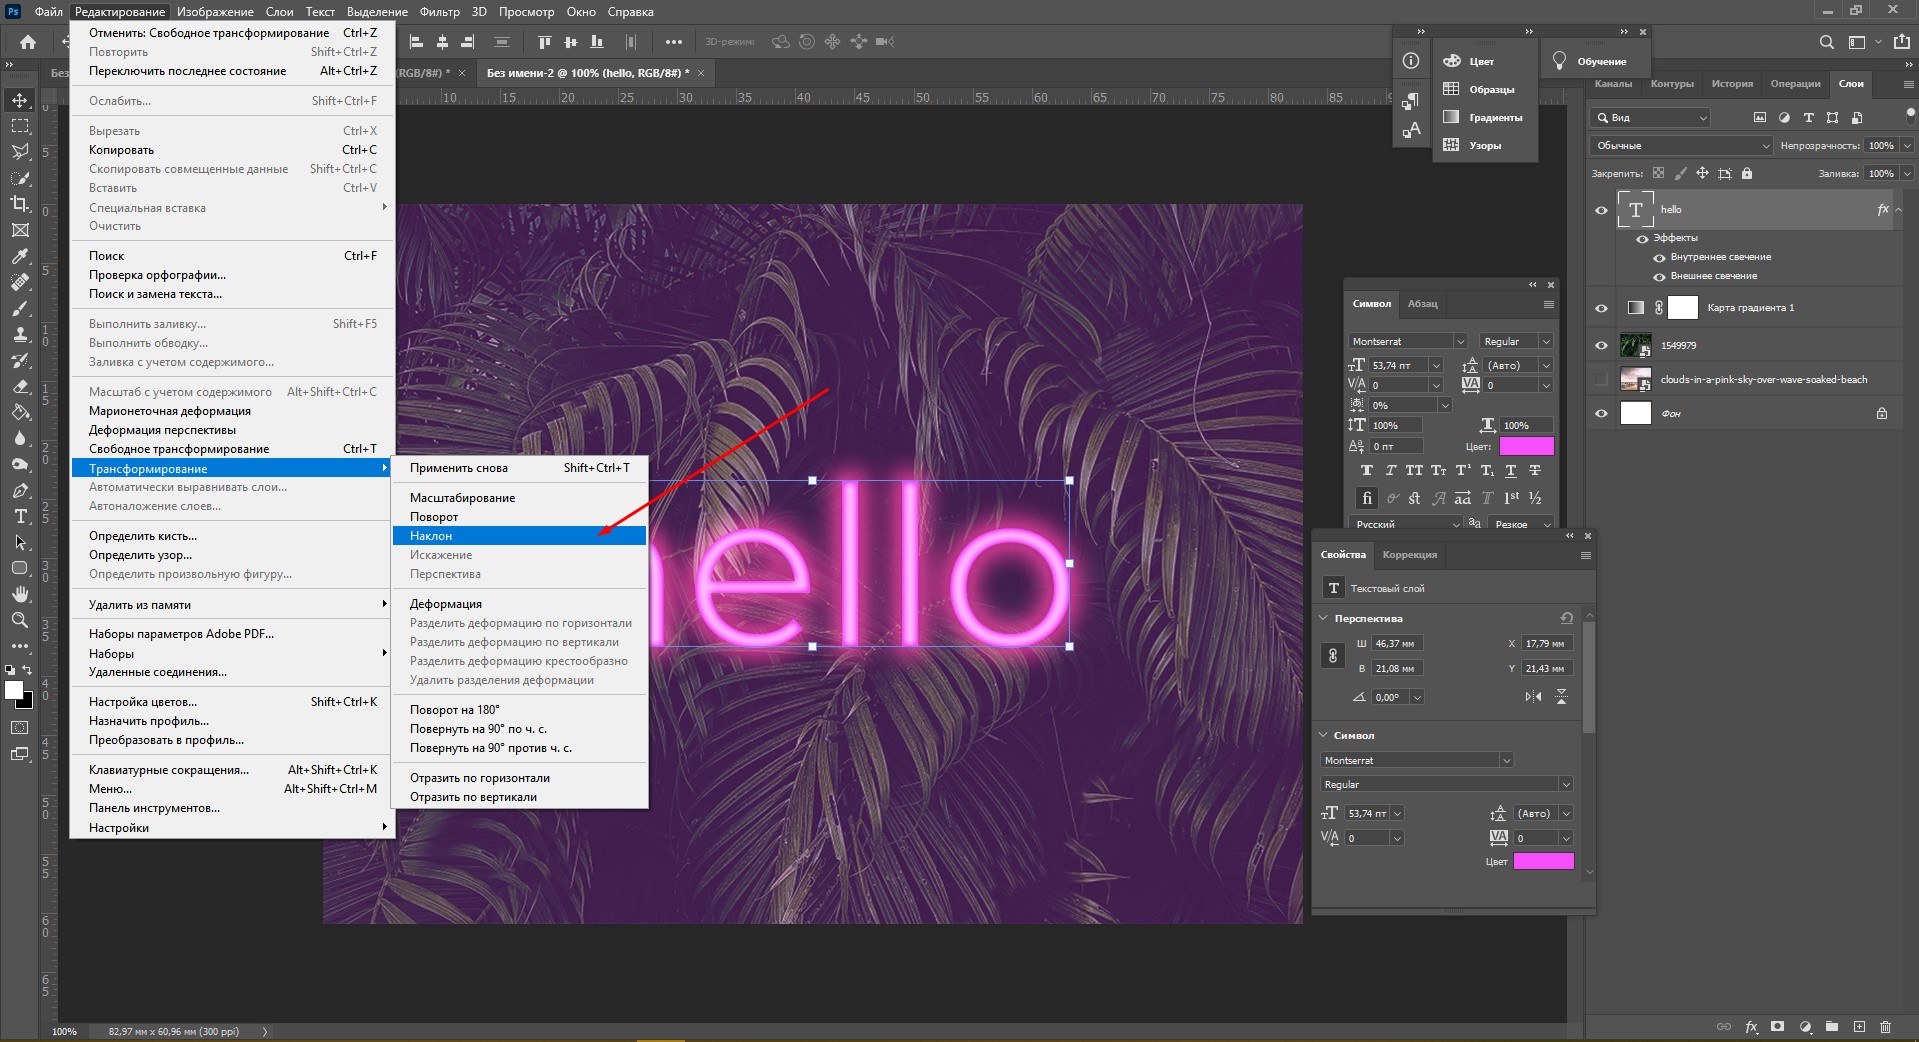
Task: Click the faux bold icon in Character panel
Action: pos(1366,470)
